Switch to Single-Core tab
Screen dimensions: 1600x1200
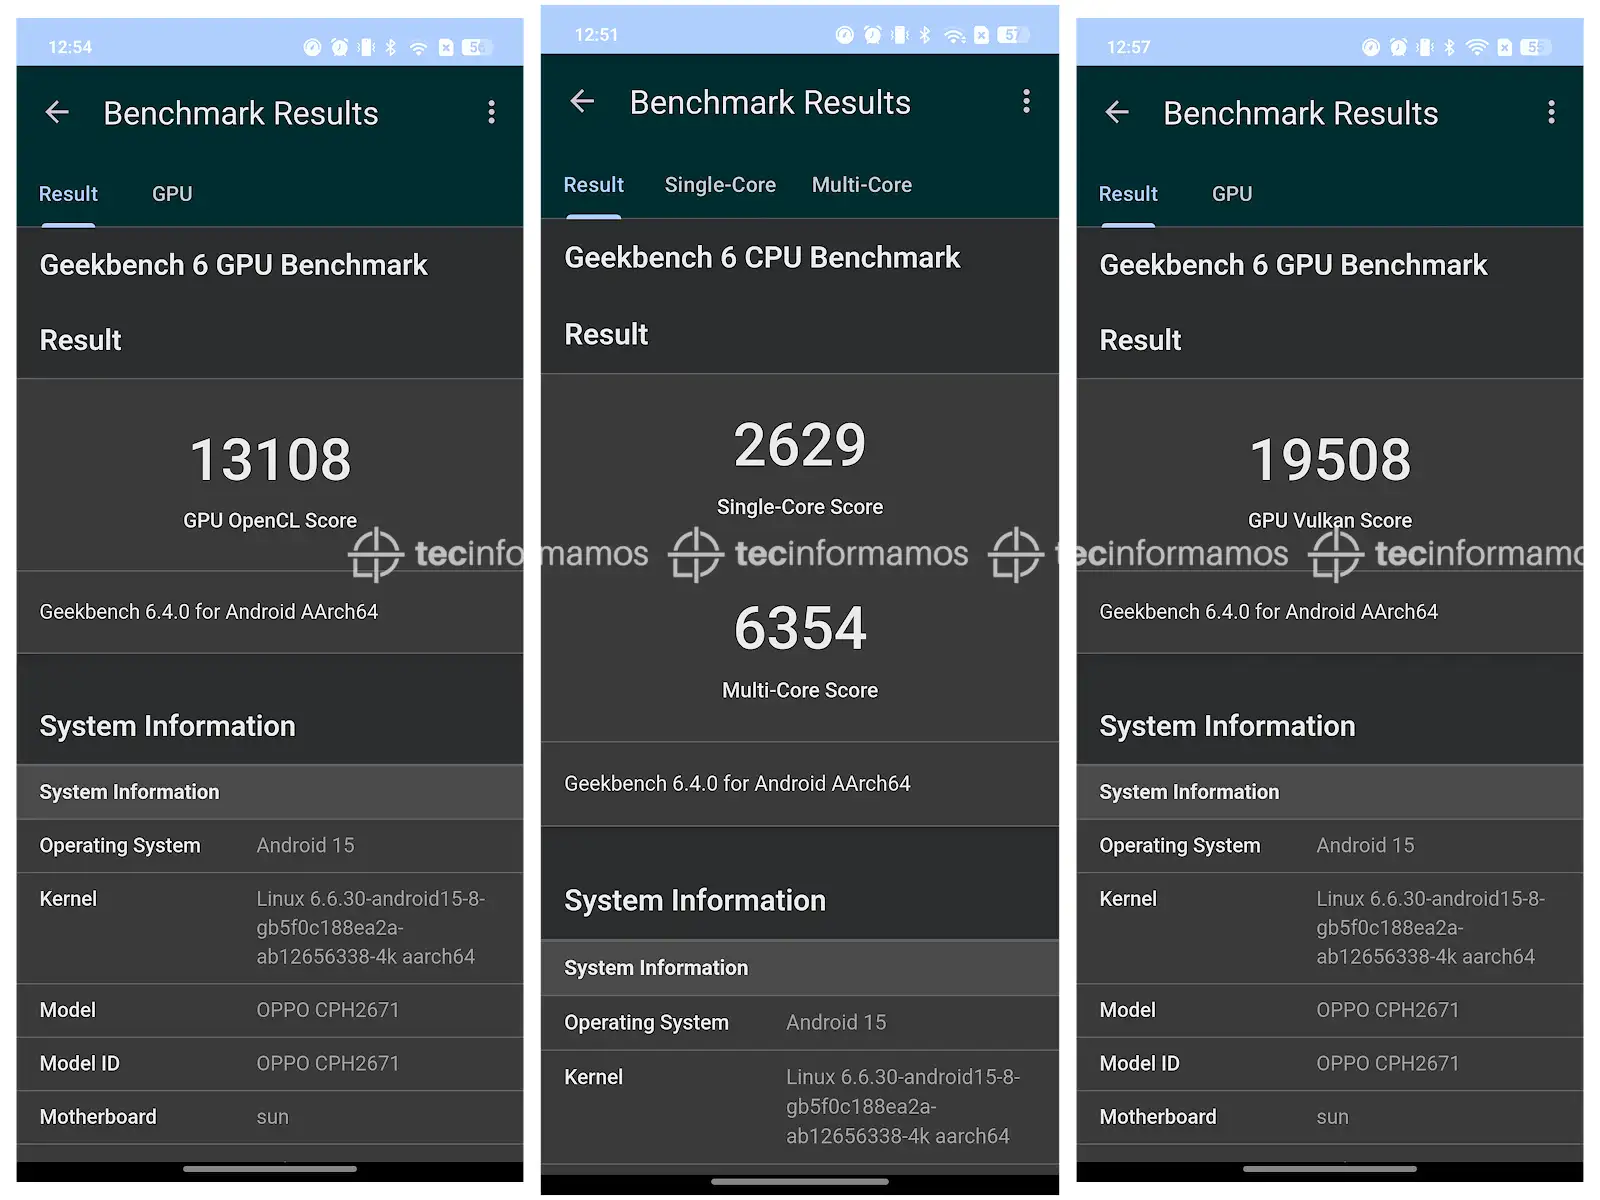pos(720,185)
